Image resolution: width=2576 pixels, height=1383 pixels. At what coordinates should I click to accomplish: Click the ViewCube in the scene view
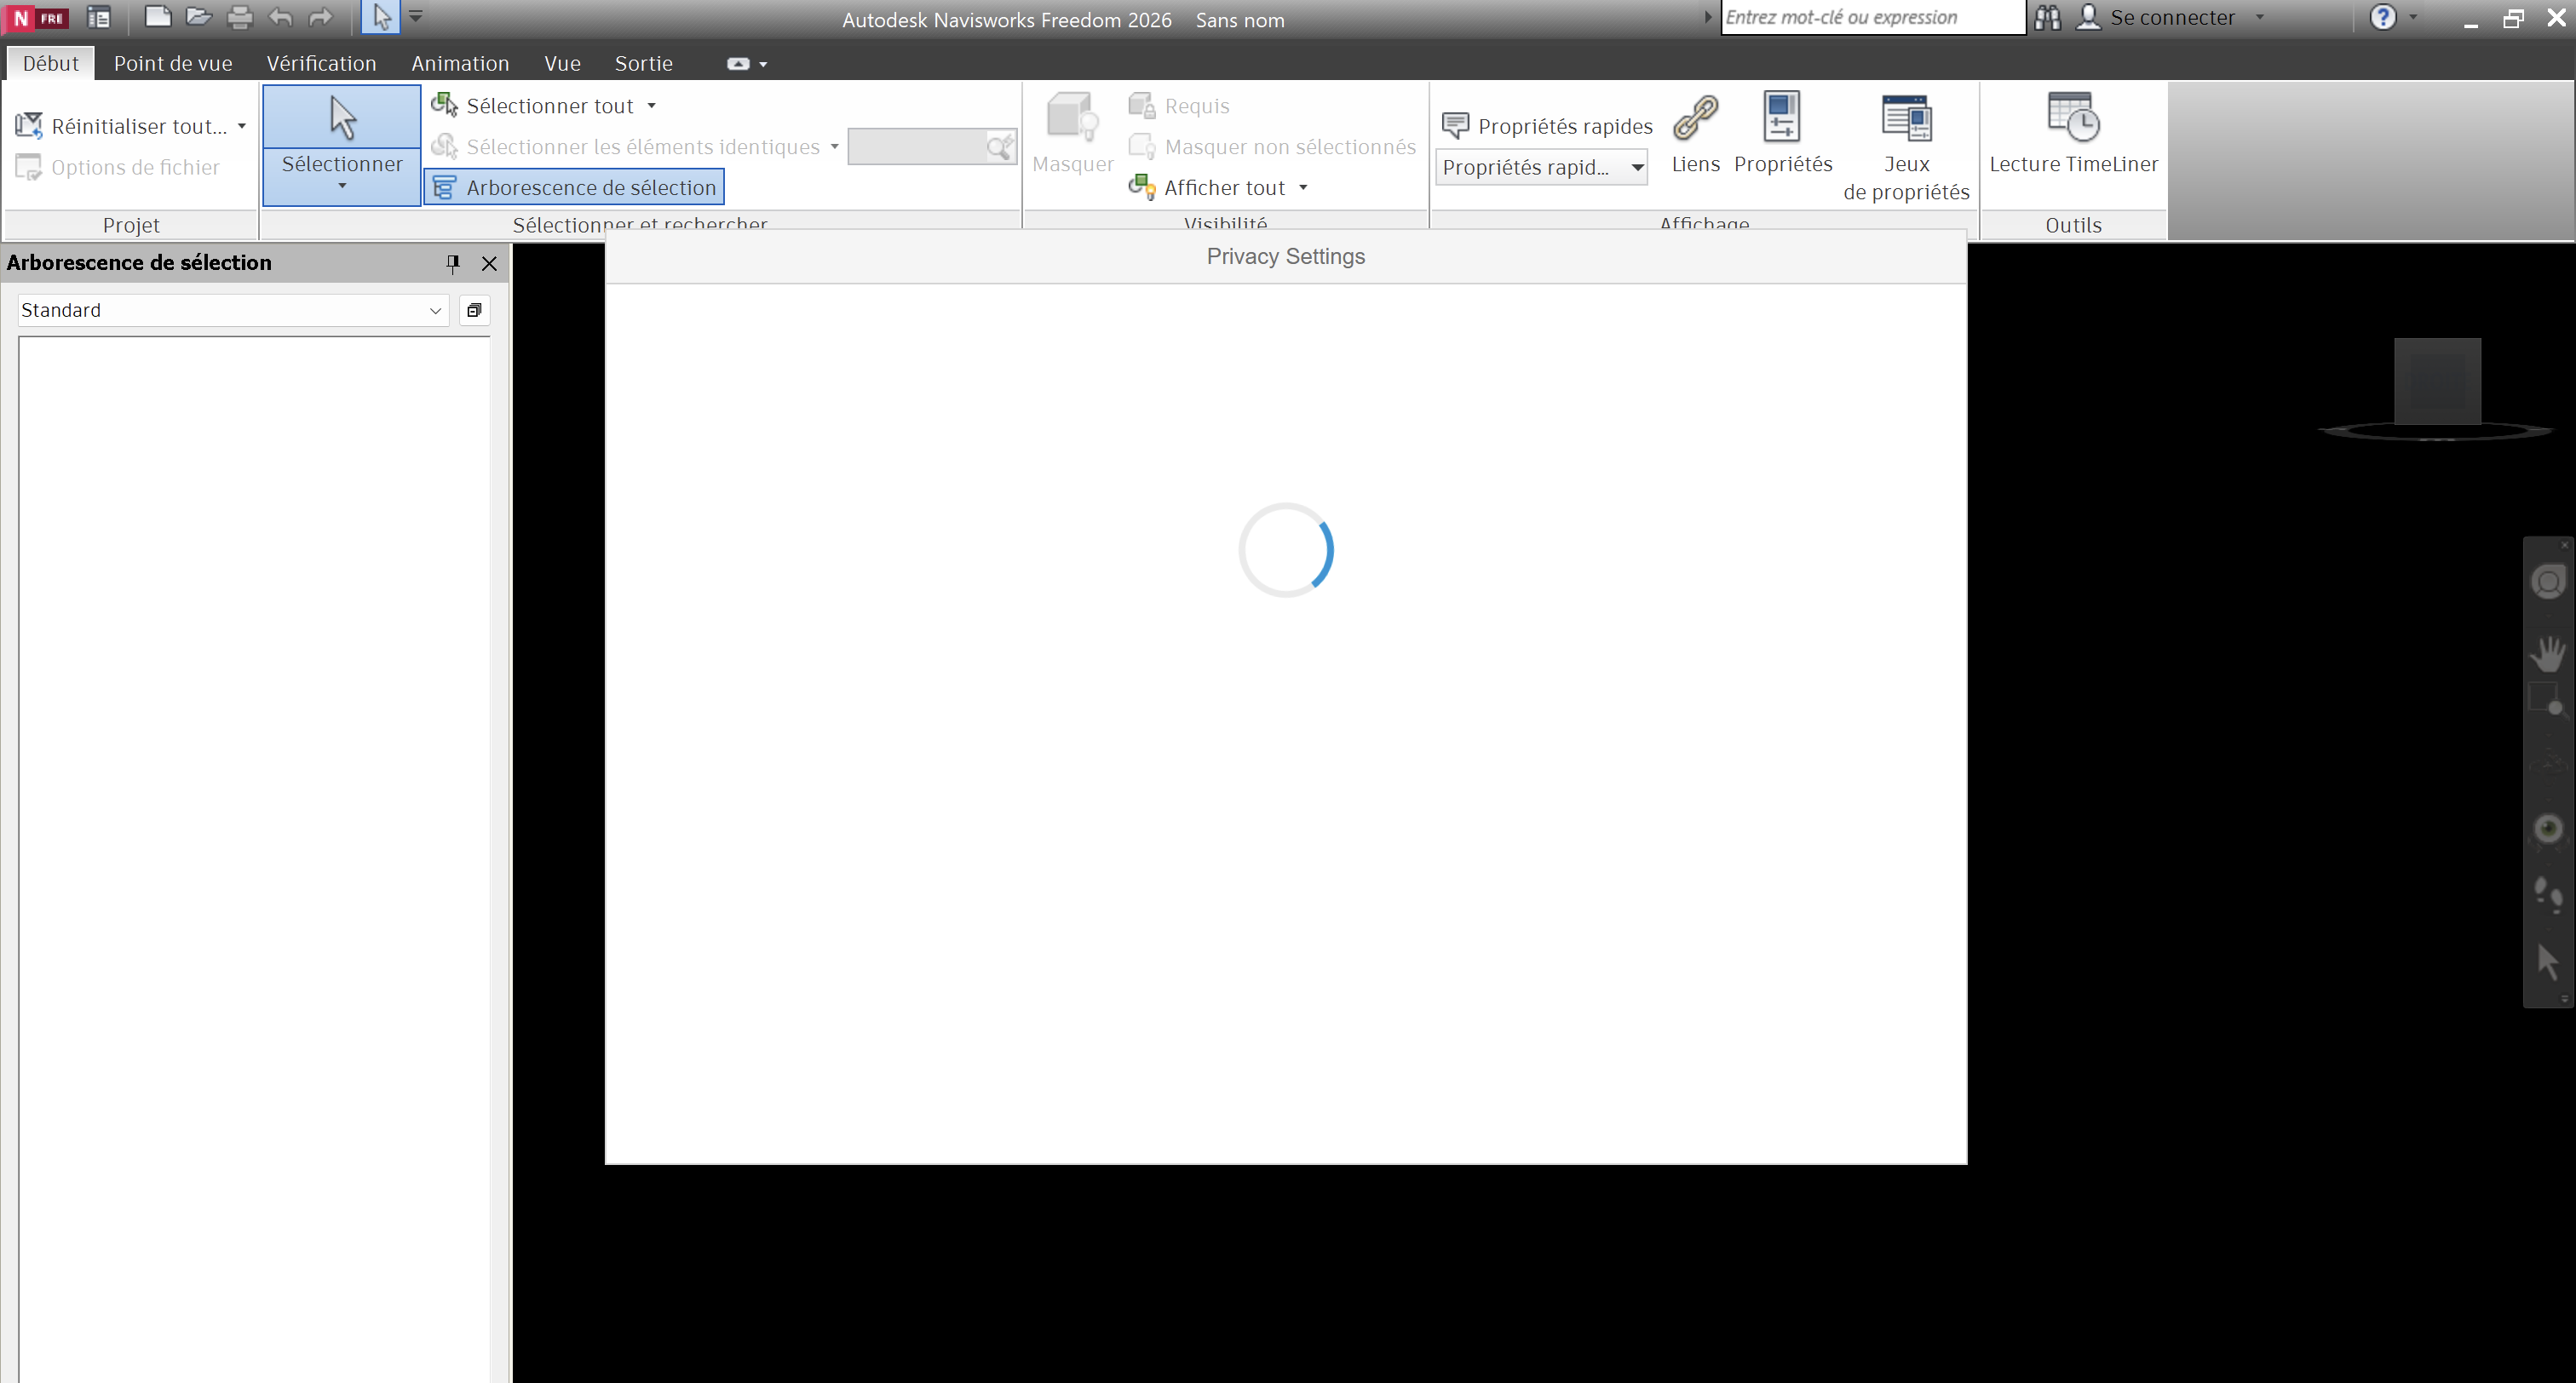[2437, 382]
